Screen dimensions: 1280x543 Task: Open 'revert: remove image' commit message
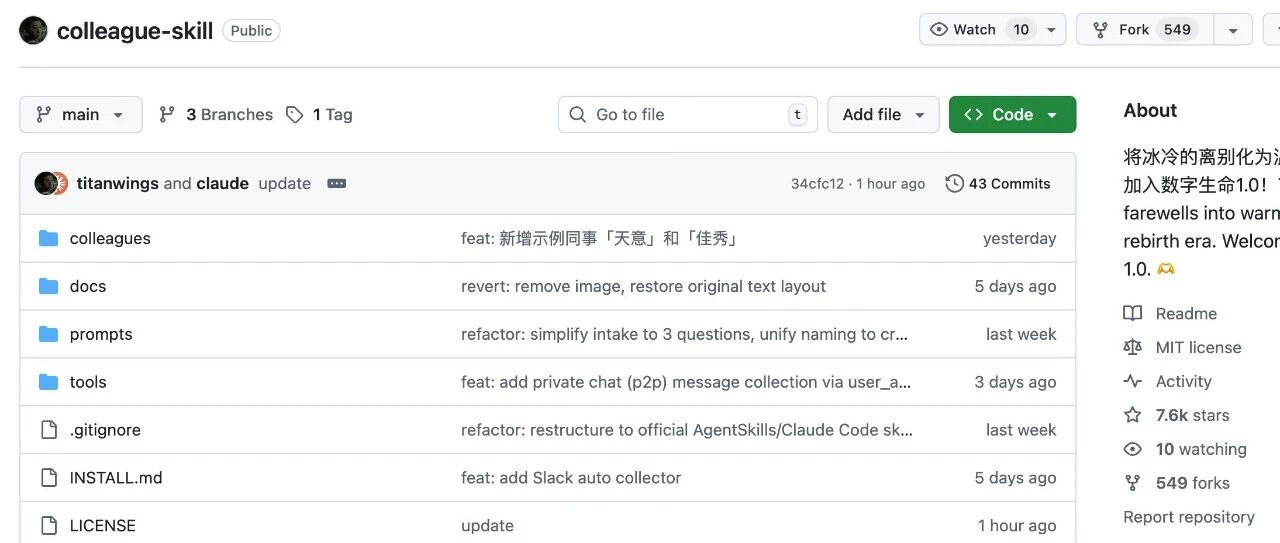click(643, 286)
